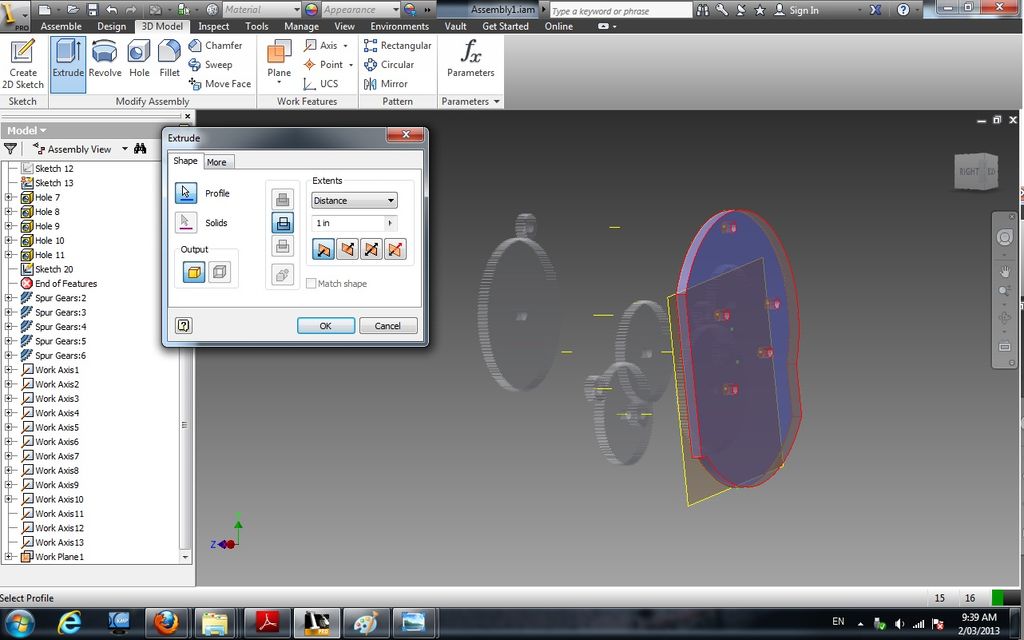Toggle Solid output in Extrude dialog

194,272
